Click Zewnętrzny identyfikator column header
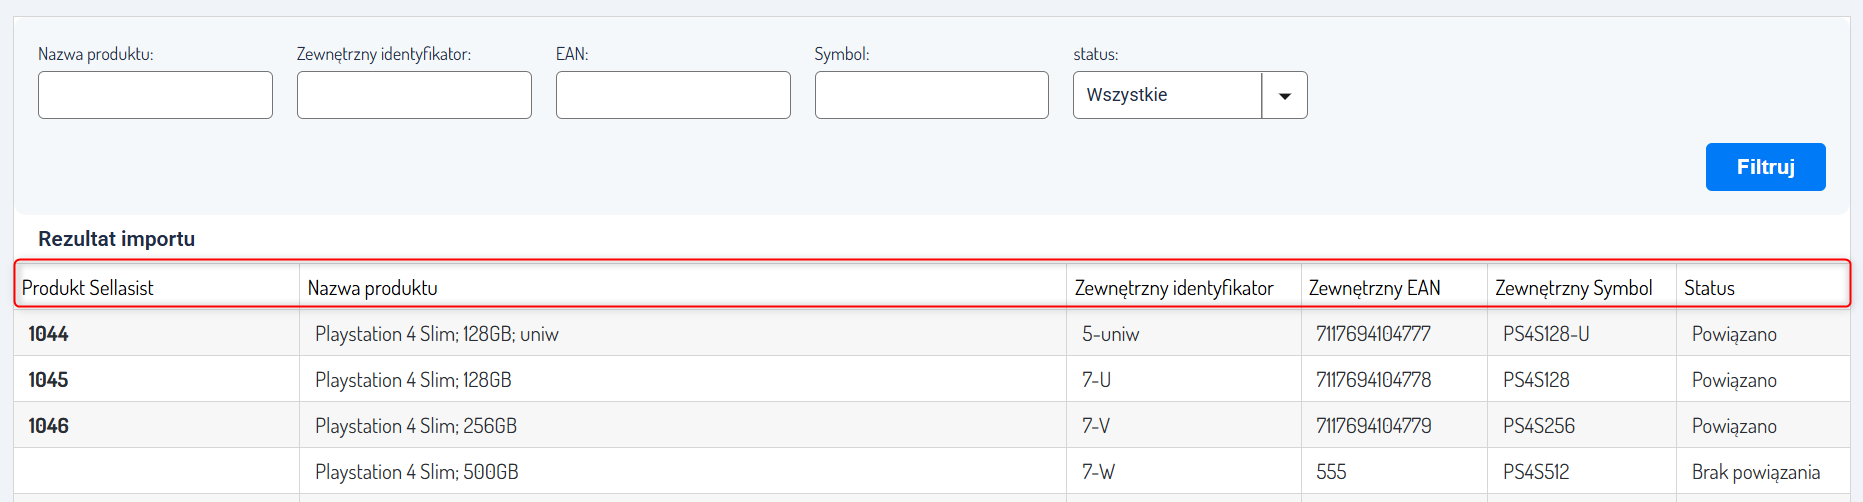 pyautogui.click(x=1174, y=288)
